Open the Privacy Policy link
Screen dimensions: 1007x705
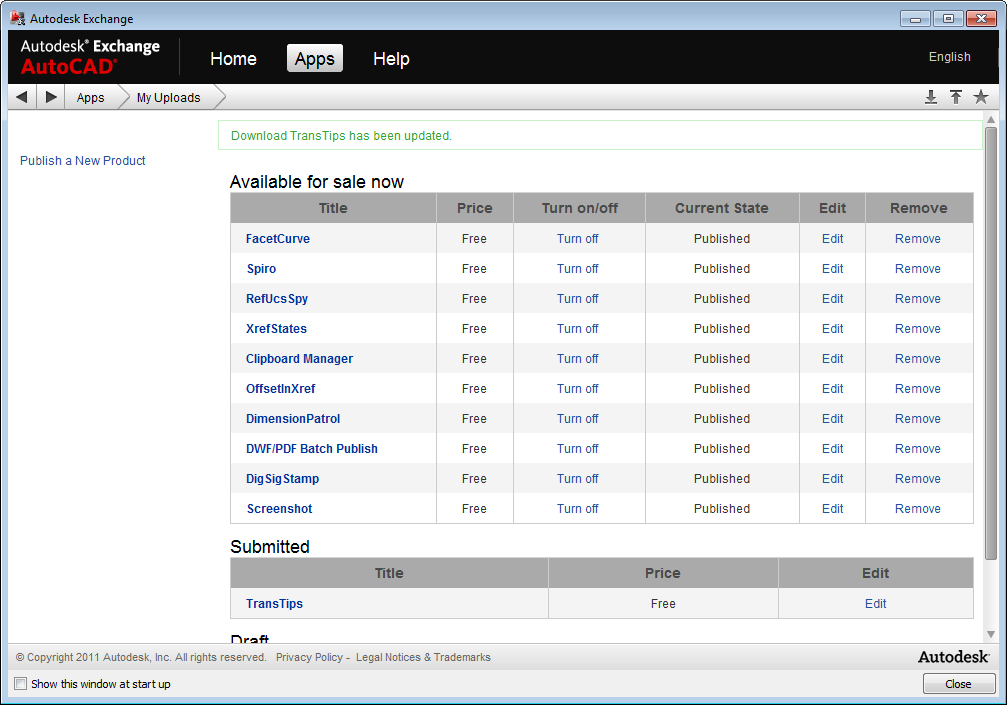point(309,658)
